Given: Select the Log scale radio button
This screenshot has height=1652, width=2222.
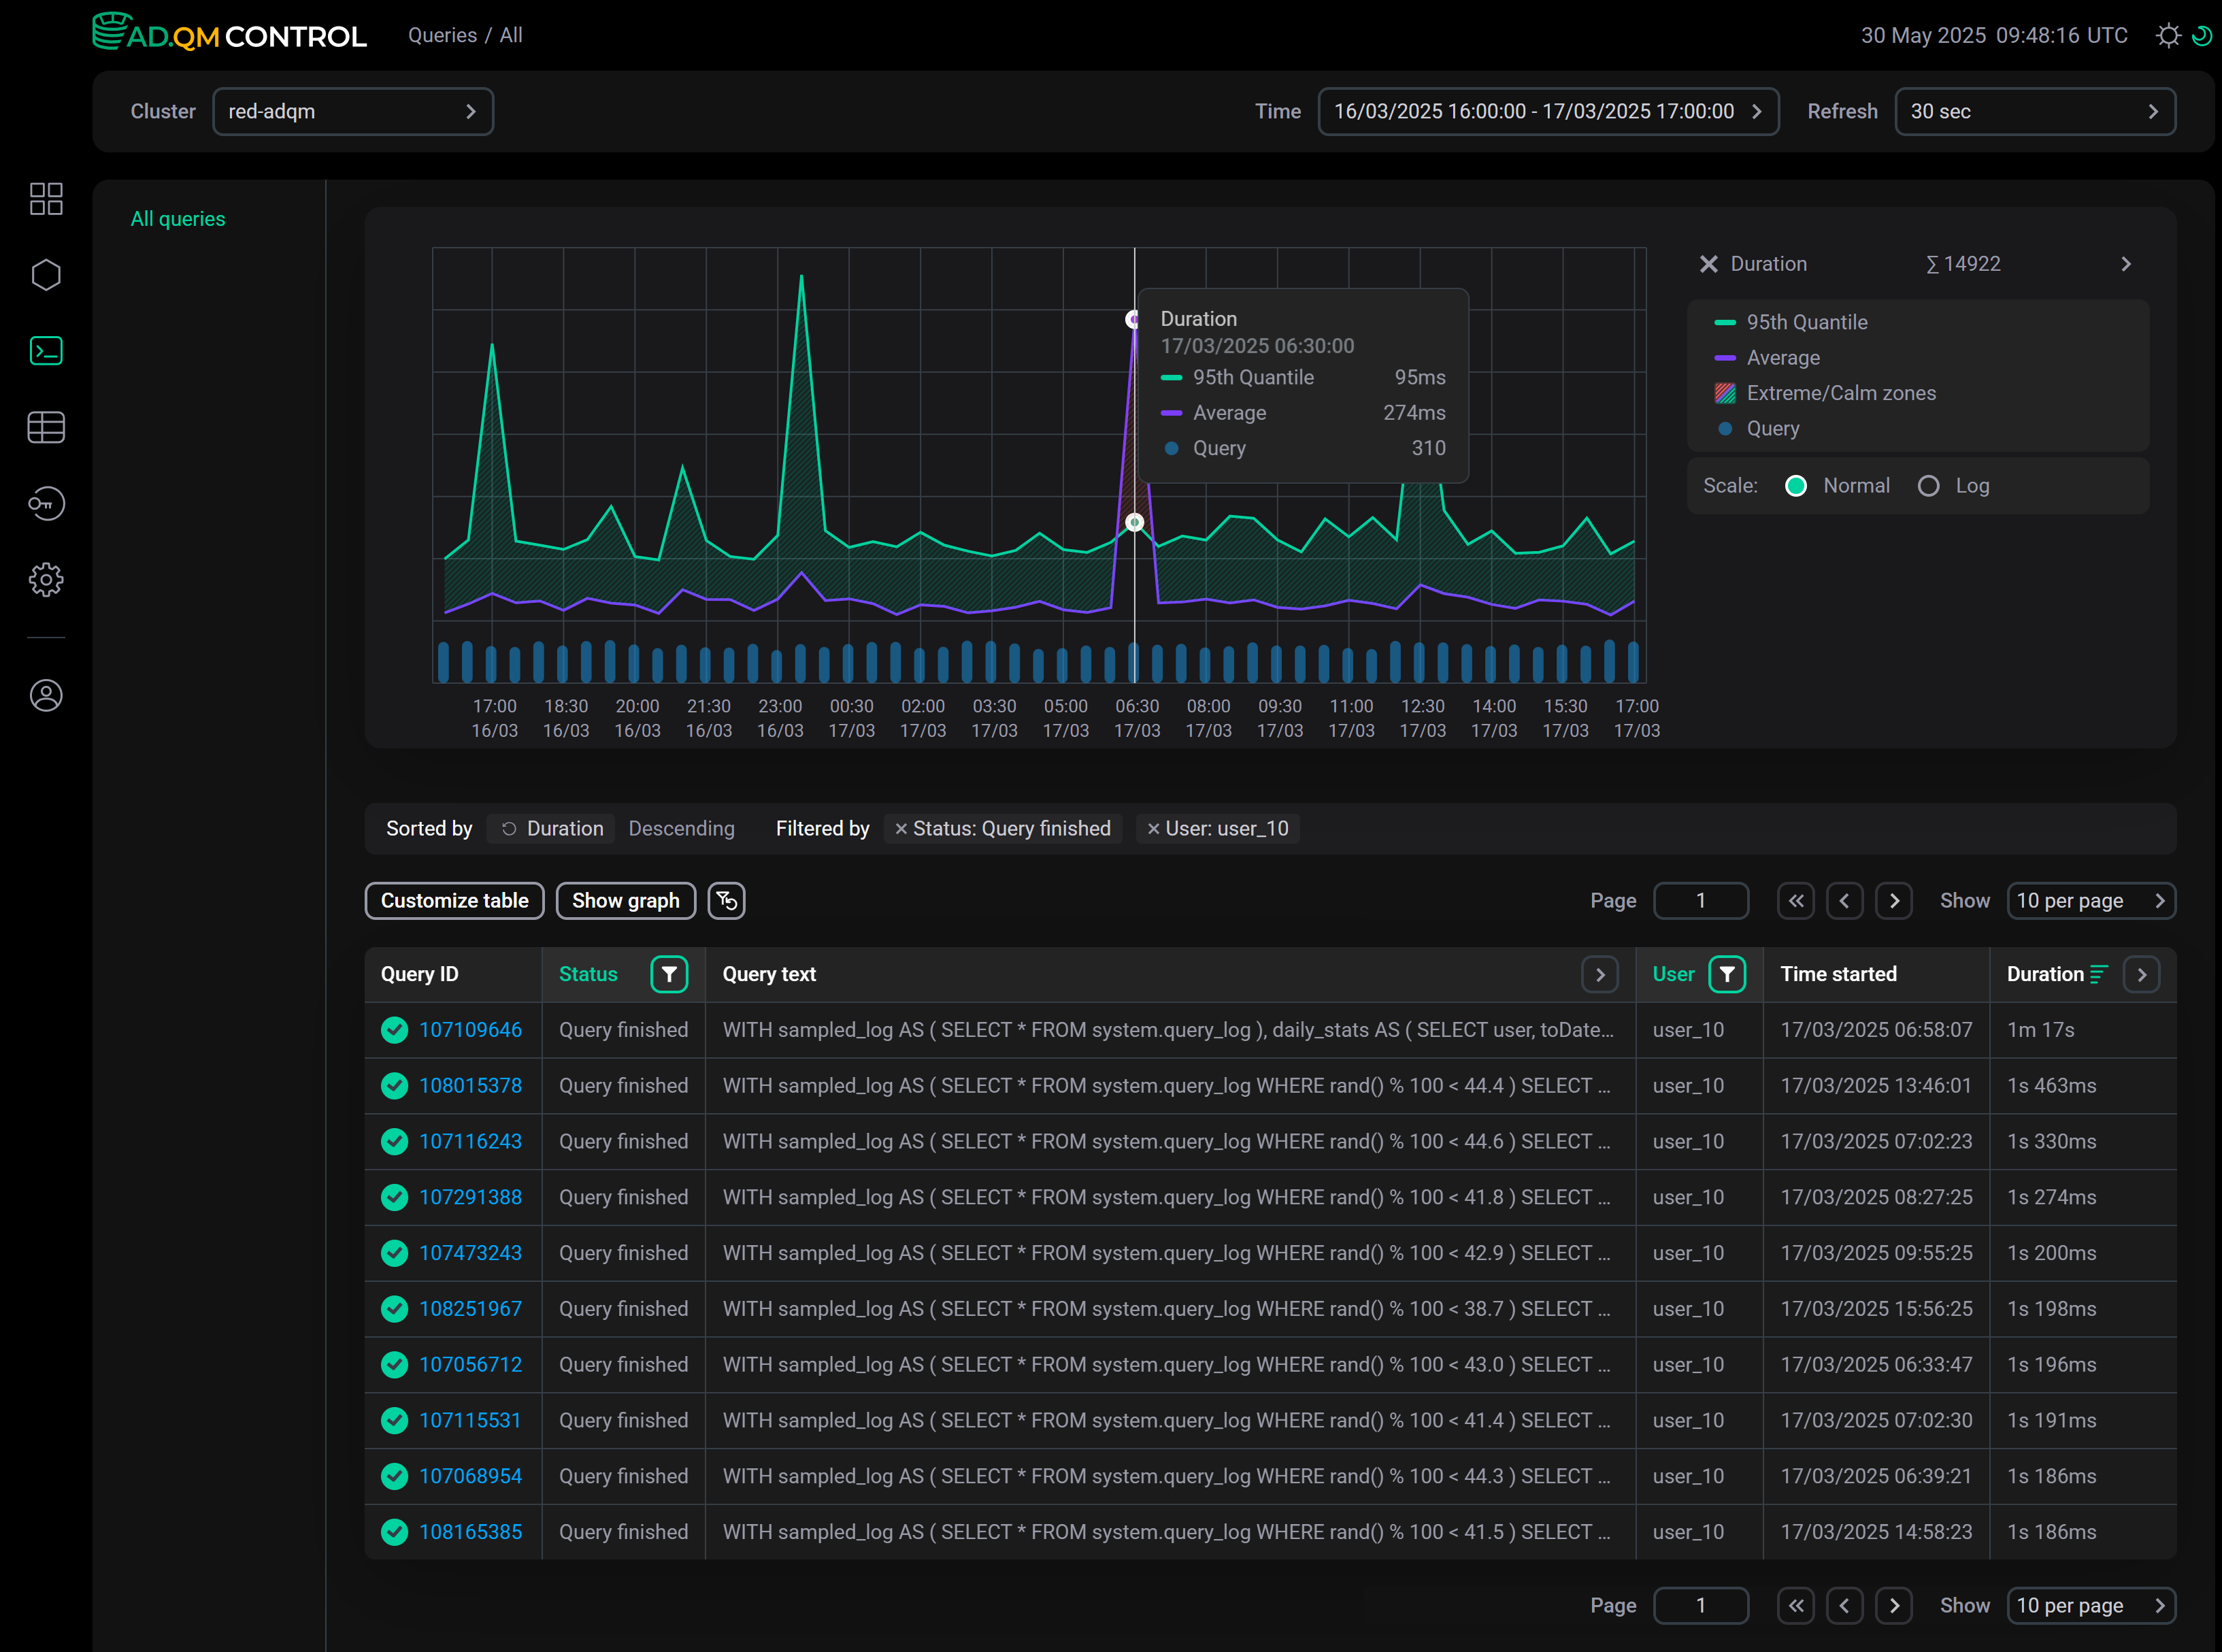Looking at the screenshot, I should 1929,485.
